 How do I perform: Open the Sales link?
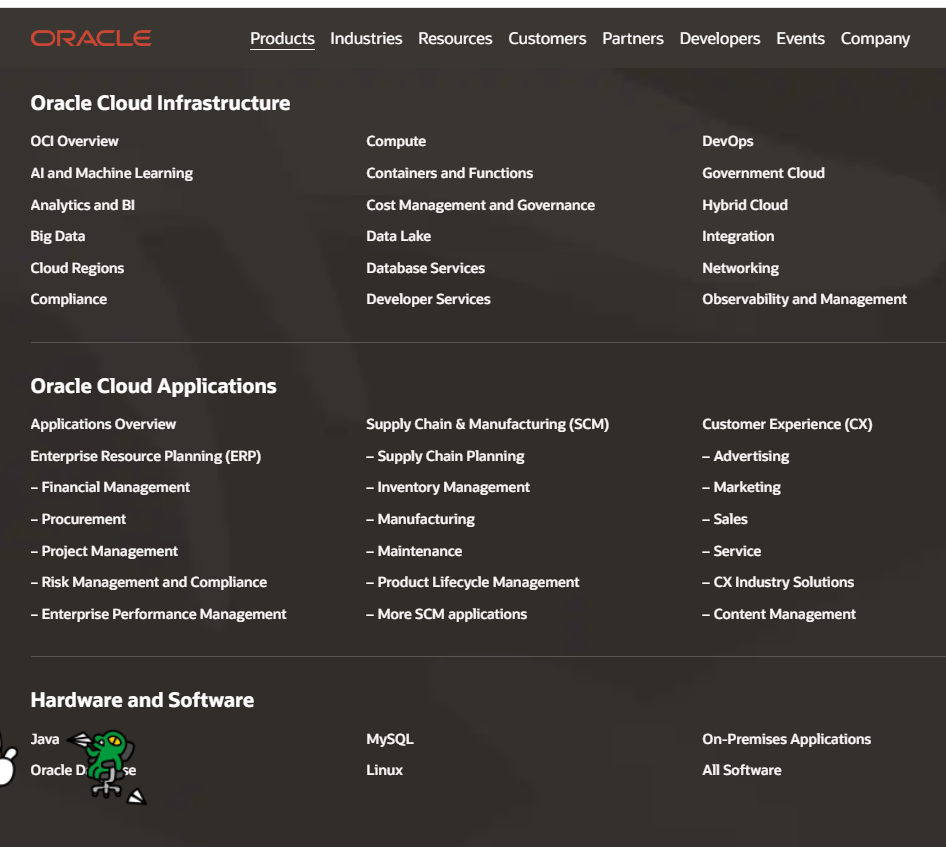[x=725, y=519]
